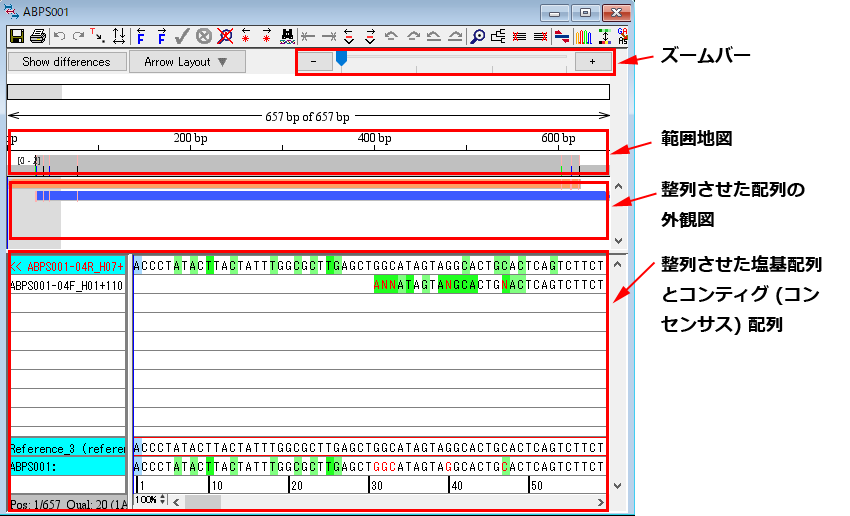Click the horizontal scrollbar right arrow
850x516 pixels.
pos(599,500)
